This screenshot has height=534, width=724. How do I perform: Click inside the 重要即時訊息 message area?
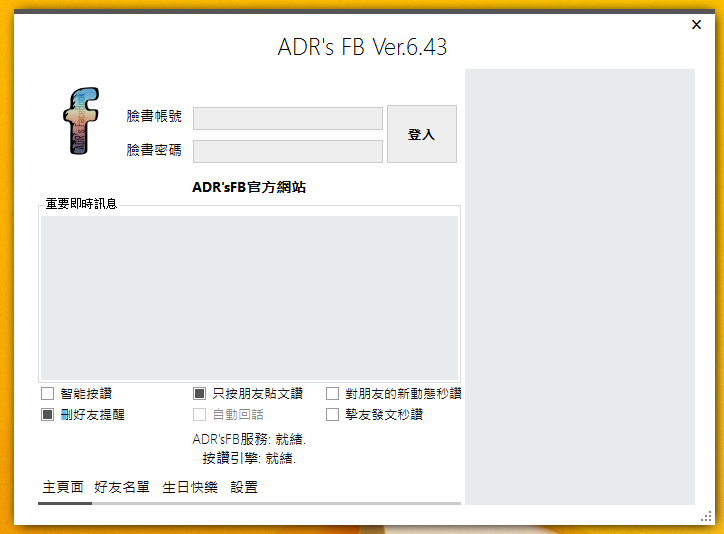(x=249, y=298)
